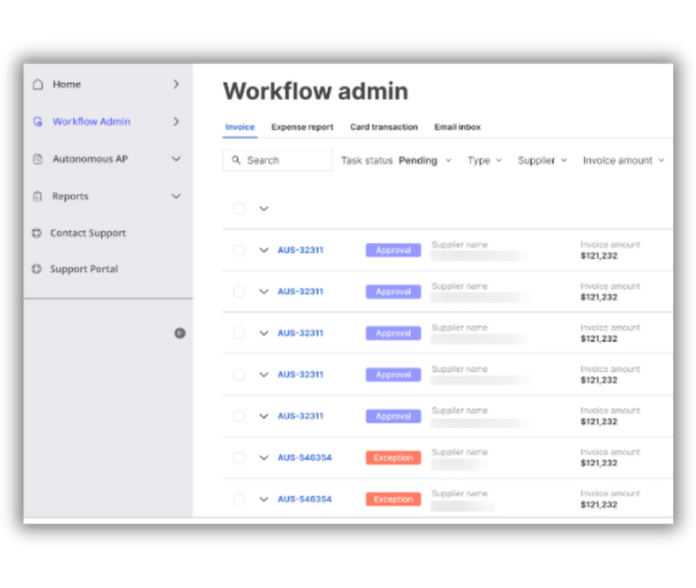Image resolution: width=696 pixels, height=588 pixels.
Task: Click the Approval badge in the first row
Action: coord(393,250)
